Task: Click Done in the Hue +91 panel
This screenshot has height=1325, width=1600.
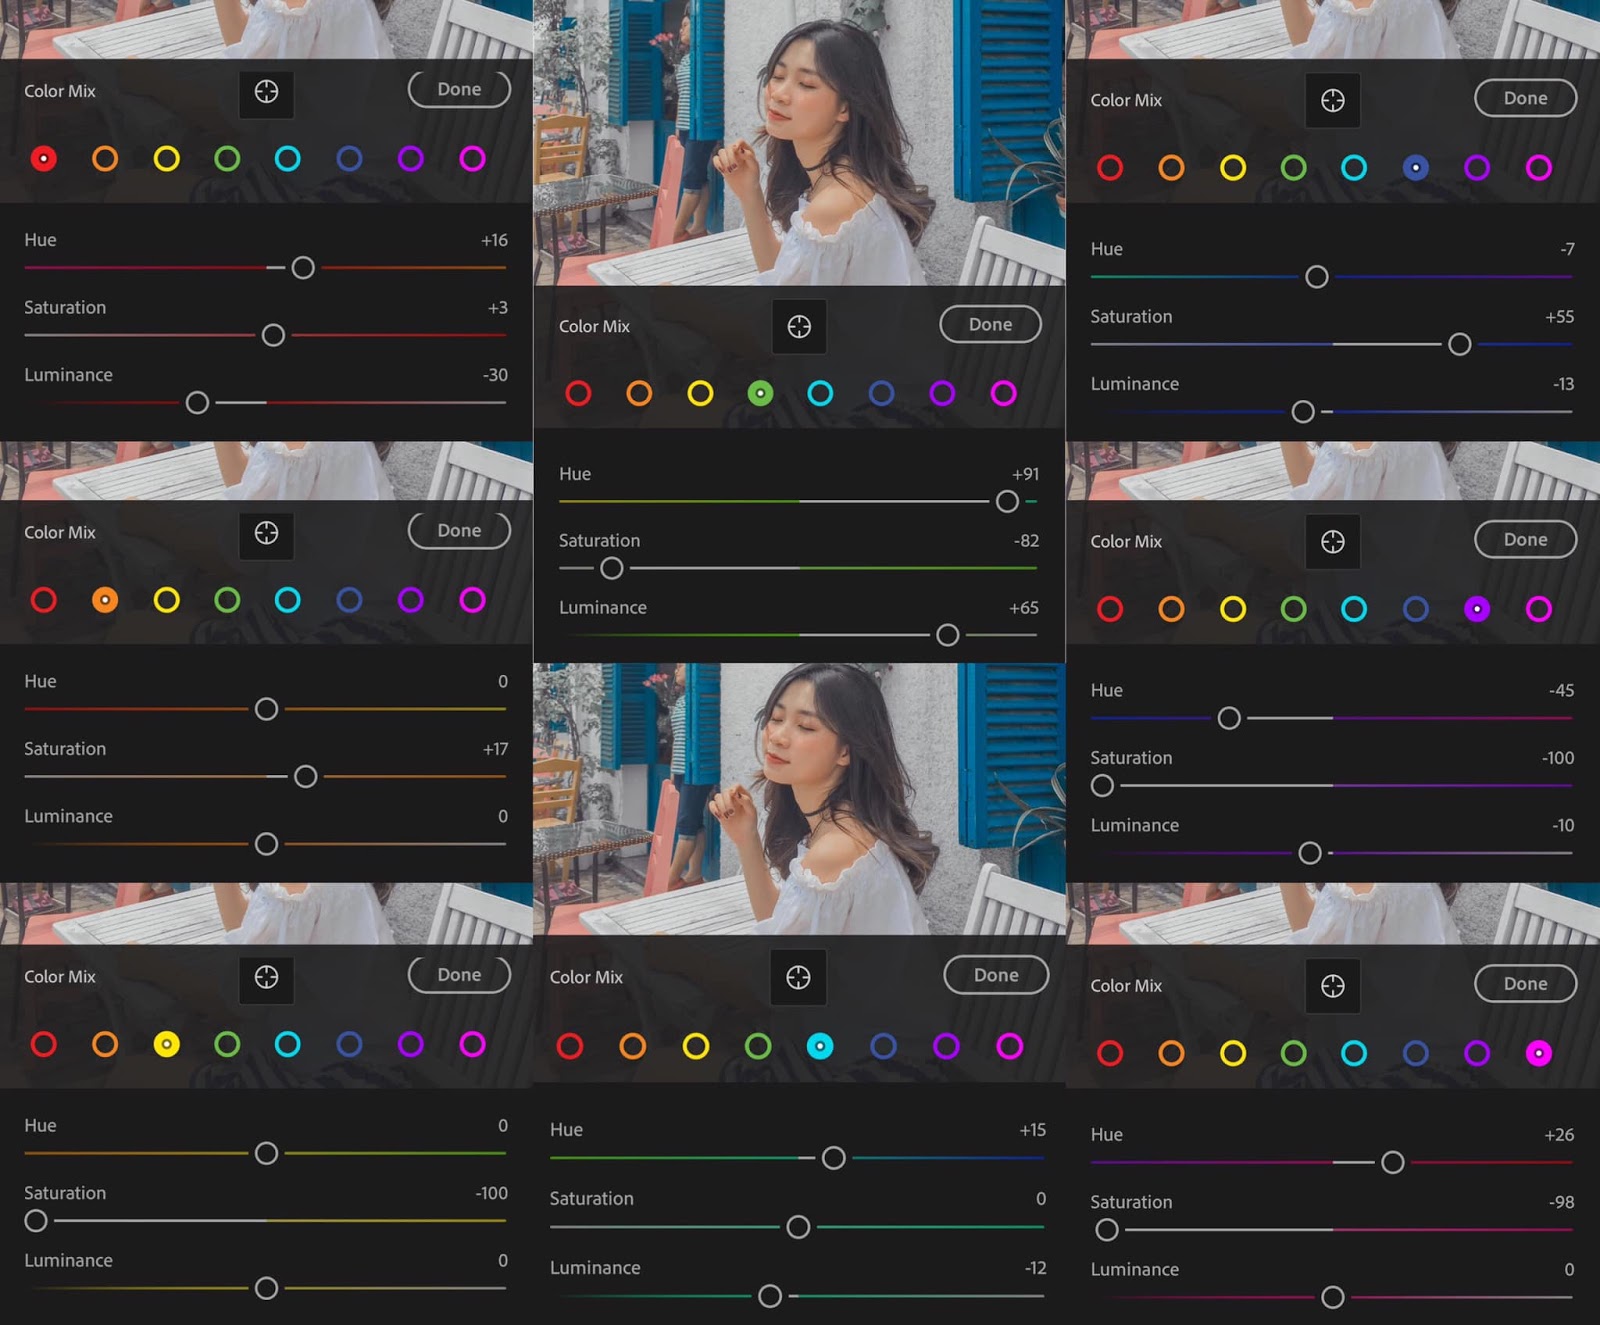Action: (x=990, y=324)
